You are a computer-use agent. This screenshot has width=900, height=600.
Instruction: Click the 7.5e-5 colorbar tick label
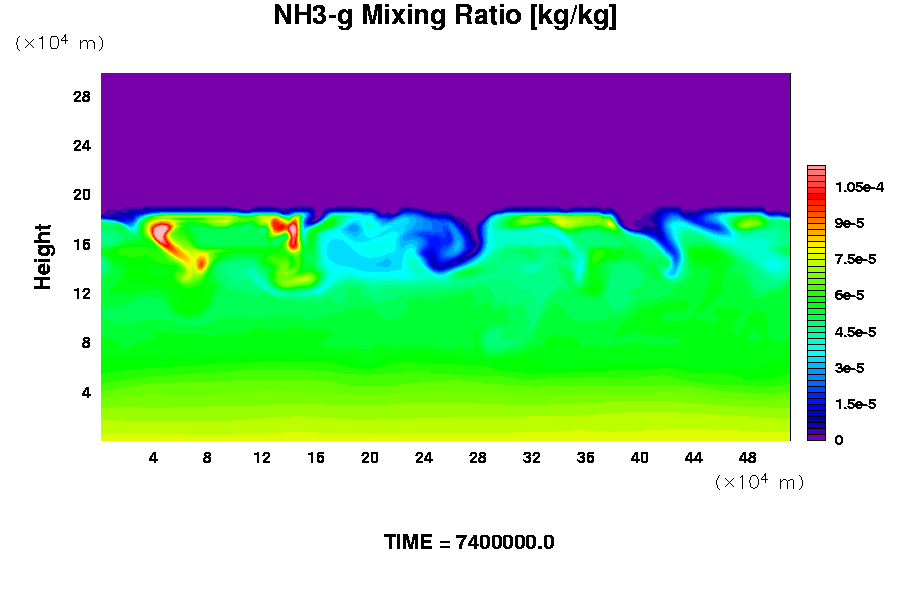[855, 259]
